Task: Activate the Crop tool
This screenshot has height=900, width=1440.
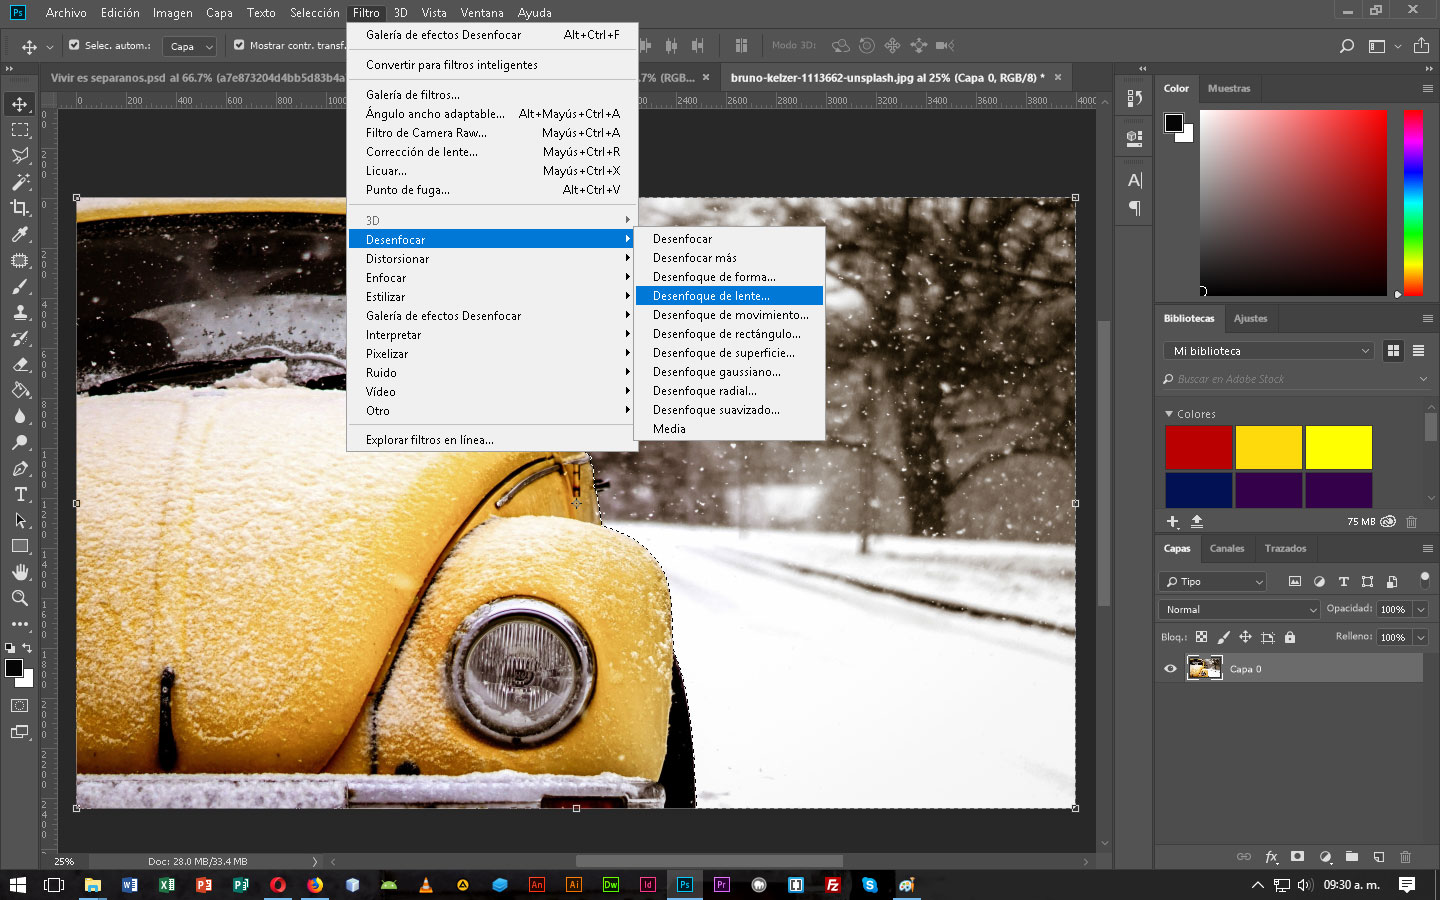Action: coord(20,208)
